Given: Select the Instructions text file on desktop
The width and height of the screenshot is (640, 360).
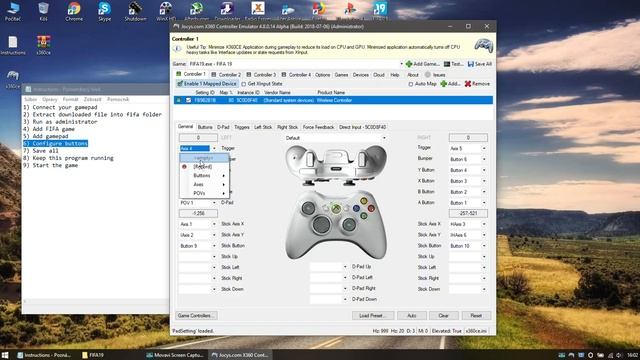Looking at the screenshot, I should (13, 45).
